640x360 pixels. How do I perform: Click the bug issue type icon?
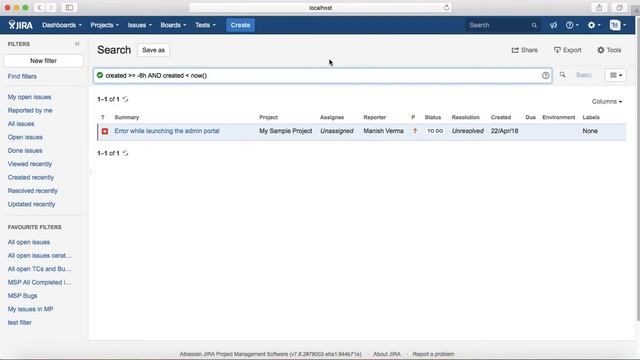click(x=105, y=131)
